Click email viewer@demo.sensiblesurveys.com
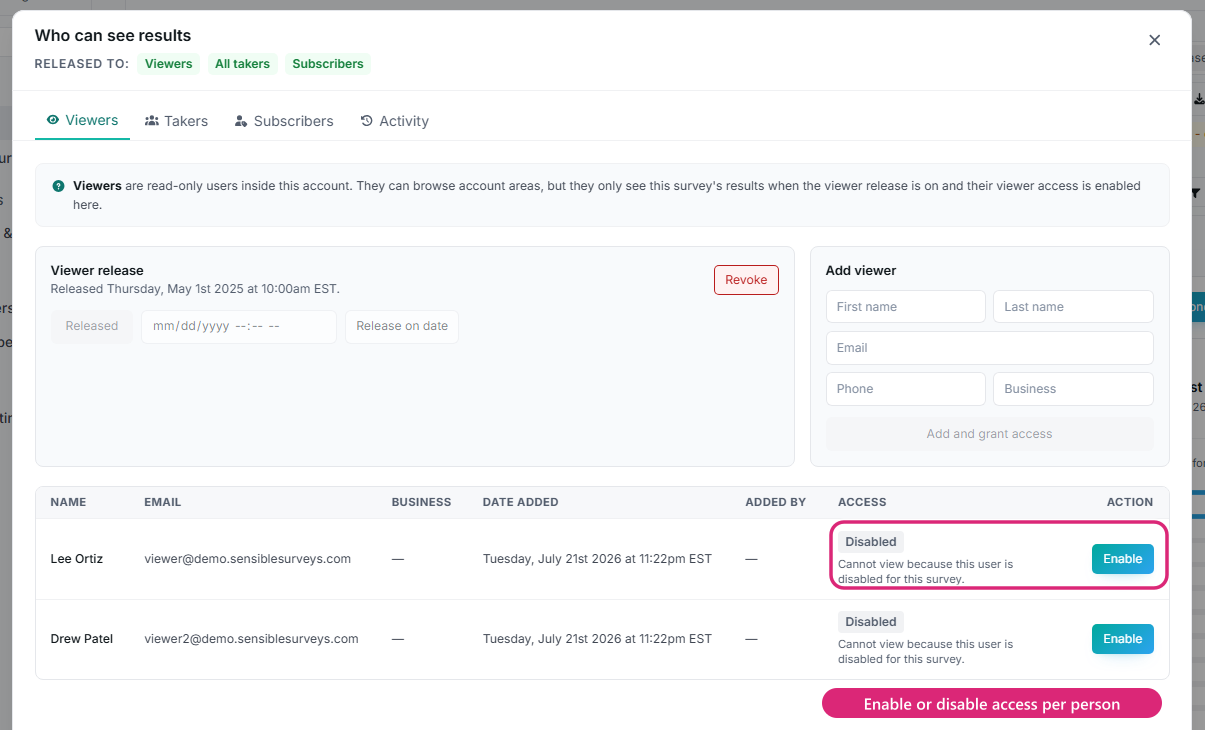The height and width of the screenshot is (730, 1205). pos(247,559)
